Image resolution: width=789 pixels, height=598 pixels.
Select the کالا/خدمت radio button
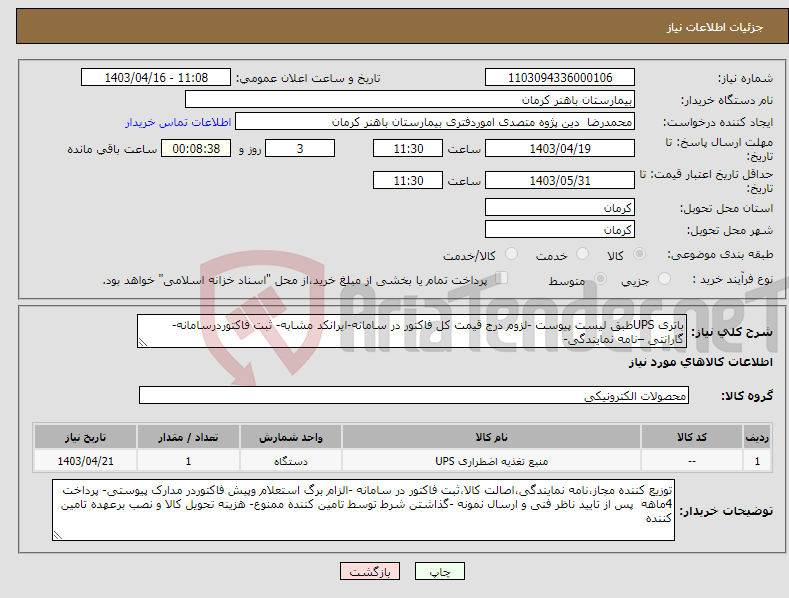tap(511, 254)
